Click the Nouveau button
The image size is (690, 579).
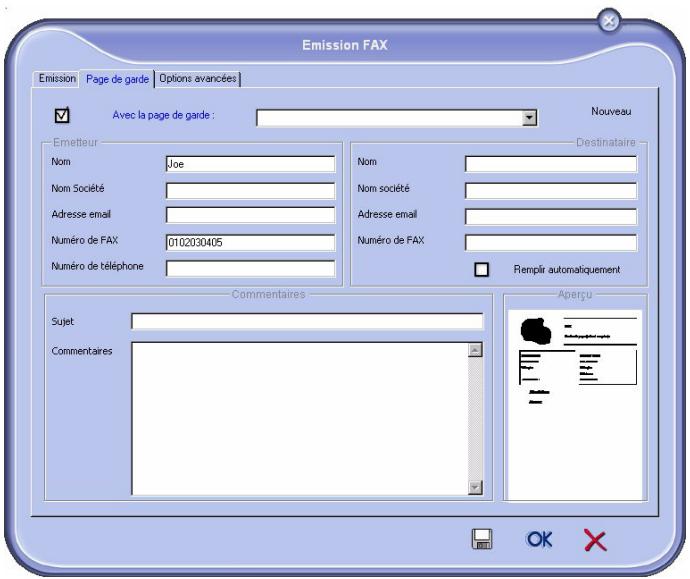611,111
